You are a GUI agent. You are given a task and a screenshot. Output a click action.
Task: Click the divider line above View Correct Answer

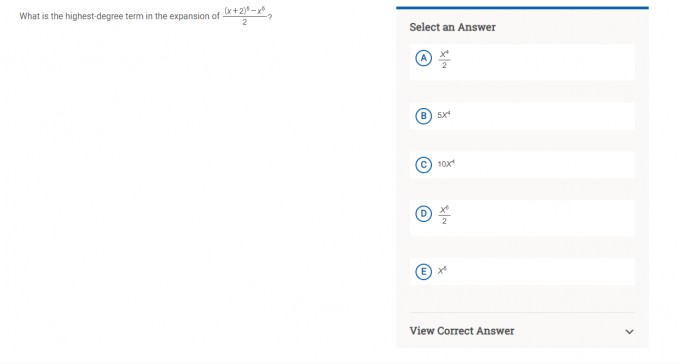[522, 312]
